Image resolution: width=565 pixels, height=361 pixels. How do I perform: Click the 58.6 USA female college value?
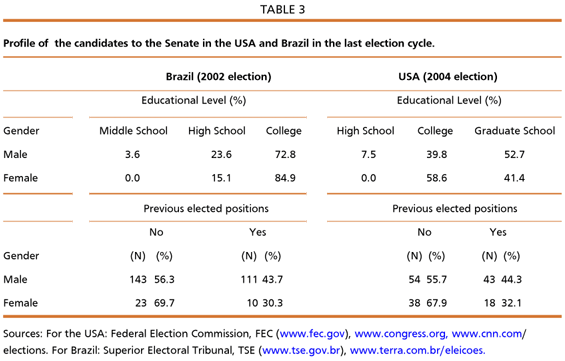point(436,178)
